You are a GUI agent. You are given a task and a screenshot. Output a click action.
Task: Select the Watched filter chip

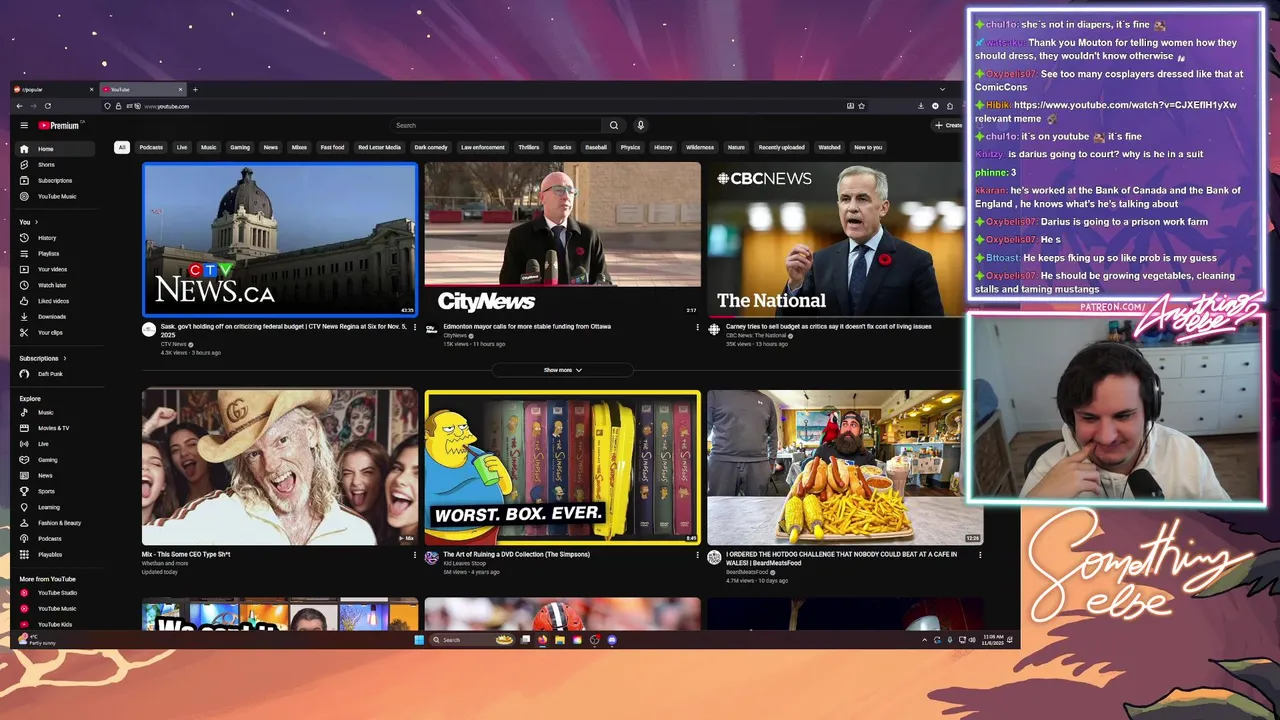click(830, 147)
